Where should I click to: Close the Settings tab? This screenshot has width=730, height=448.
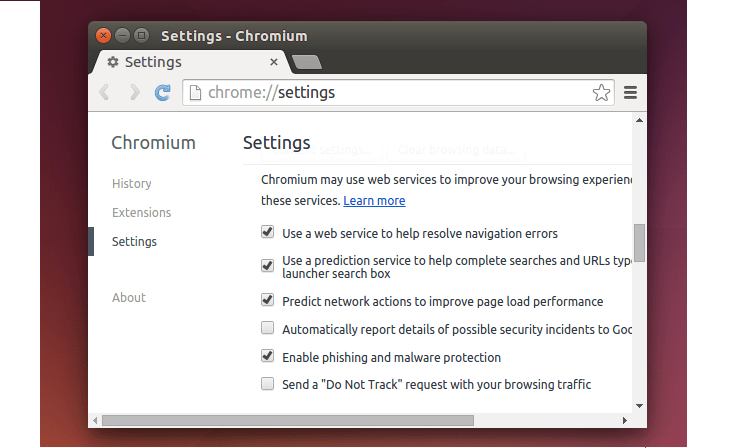274,62
